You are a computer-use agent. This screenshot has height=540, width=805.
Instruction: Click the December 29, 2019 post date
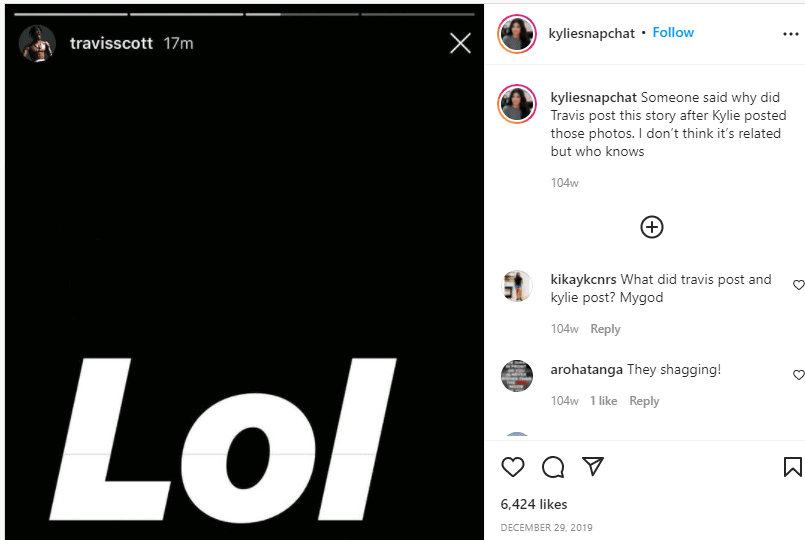click(546, 527)
